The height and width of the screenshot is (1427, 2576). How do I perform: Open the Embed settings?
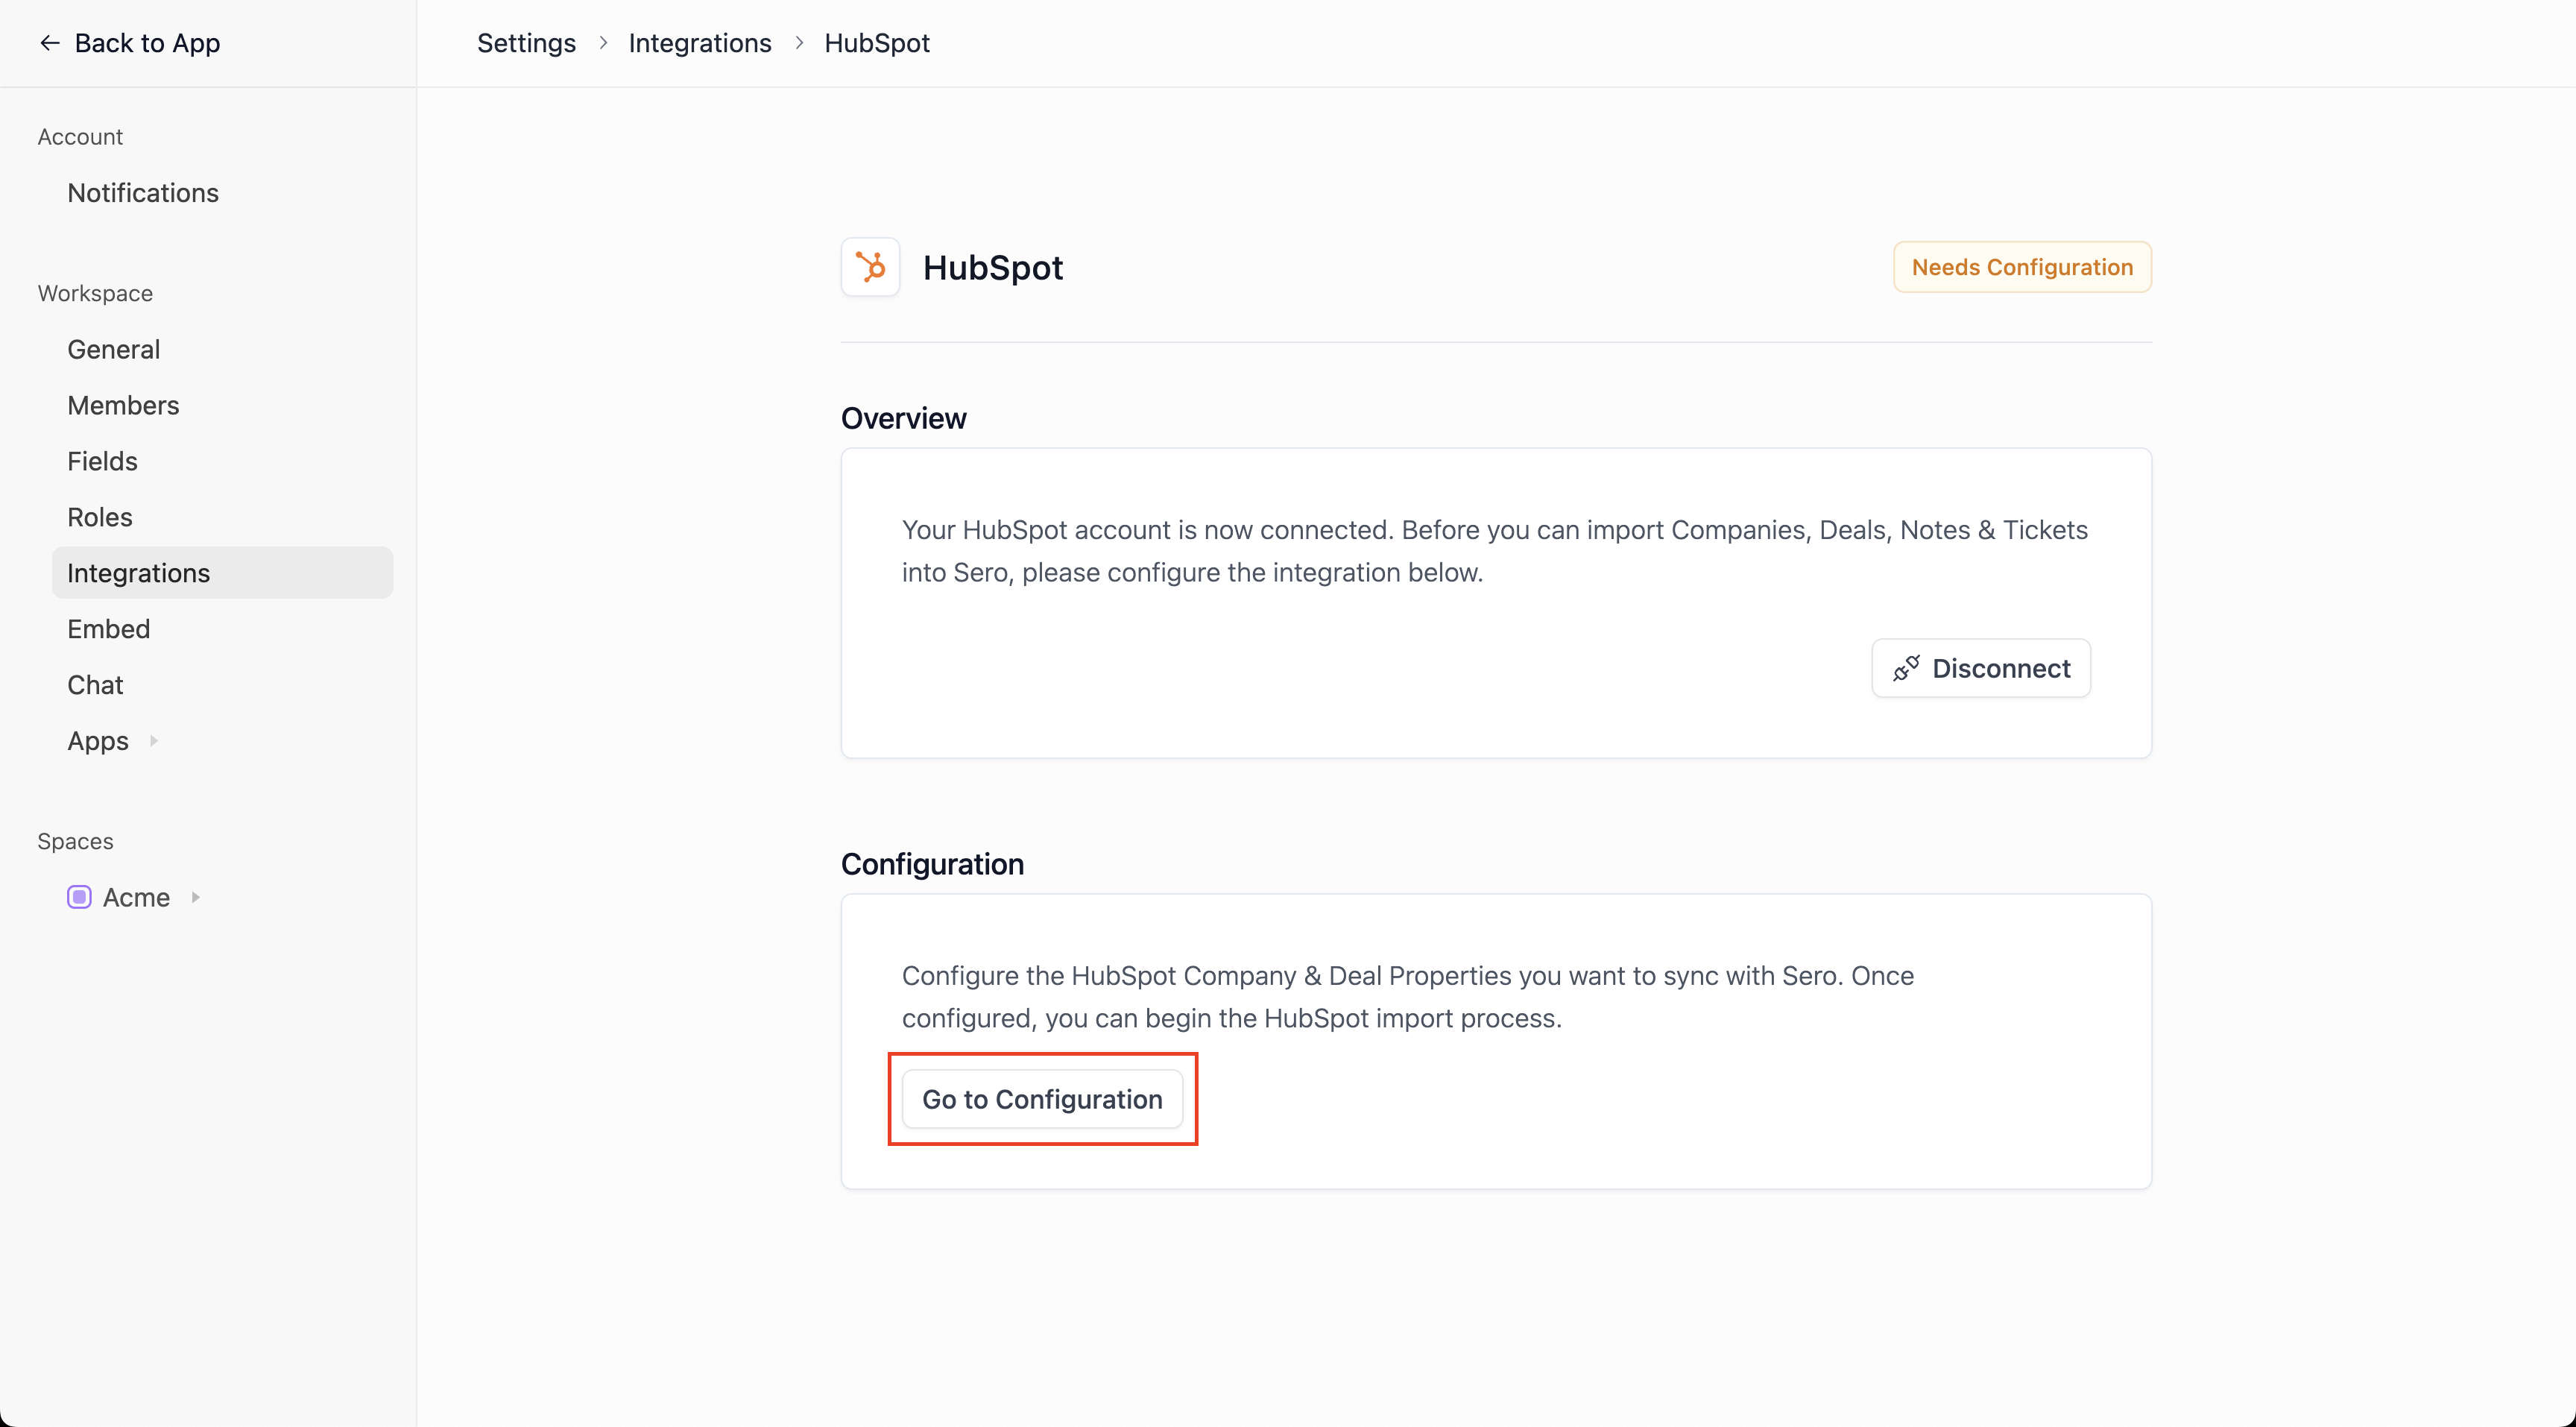(x=108, y=629)
